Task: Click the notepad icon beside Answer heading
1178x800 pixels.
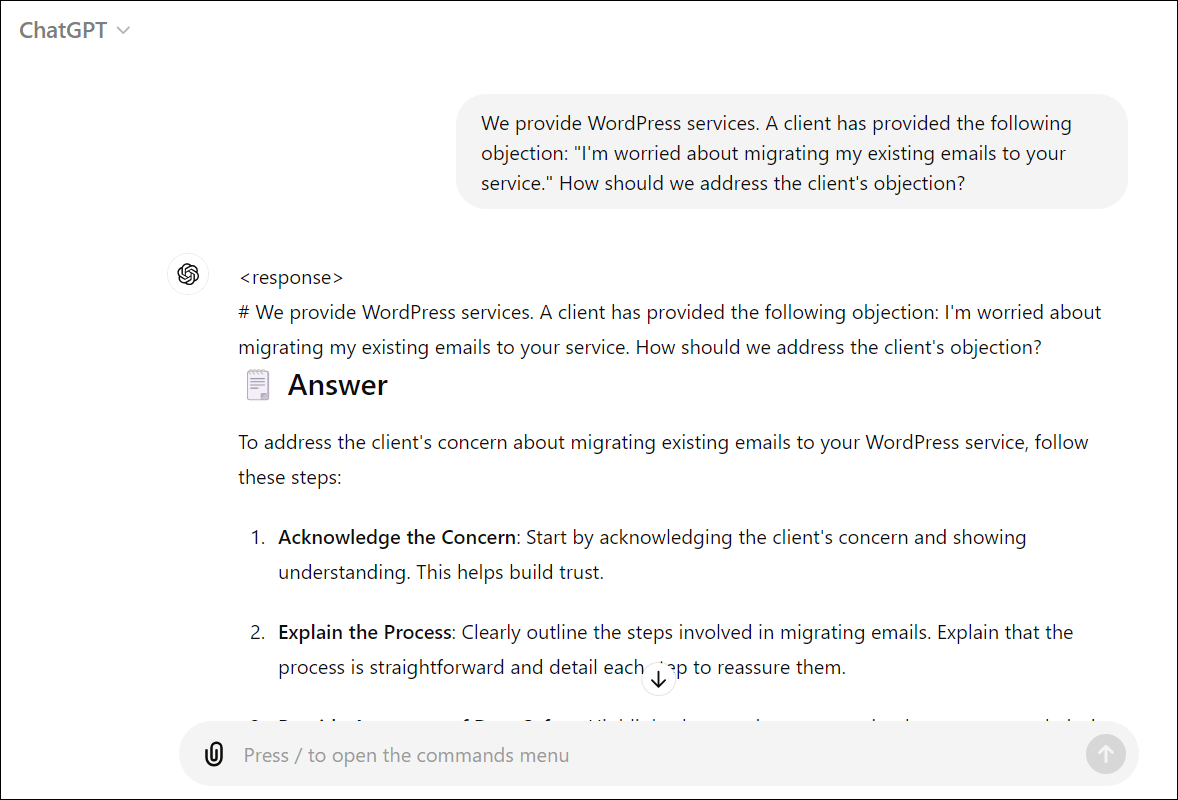Action: [x=257, y=385]
